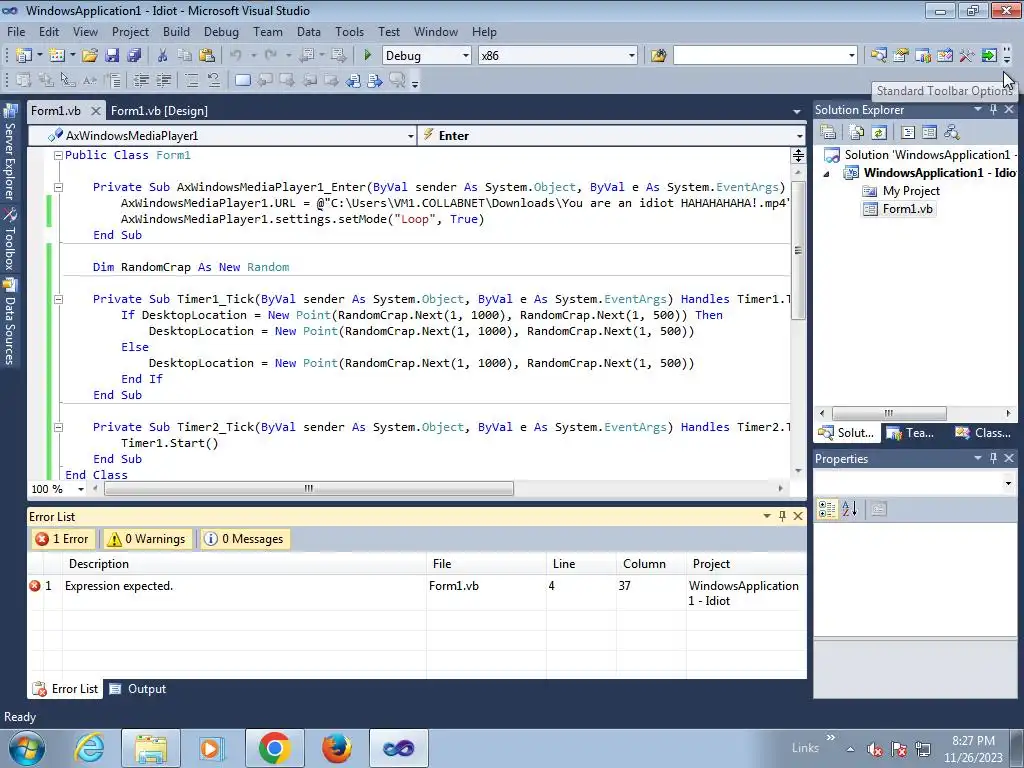The width and height of the screenshot is (1024, 768).
Task: Click the Redo arrow icon
Action: click(271, 56)
